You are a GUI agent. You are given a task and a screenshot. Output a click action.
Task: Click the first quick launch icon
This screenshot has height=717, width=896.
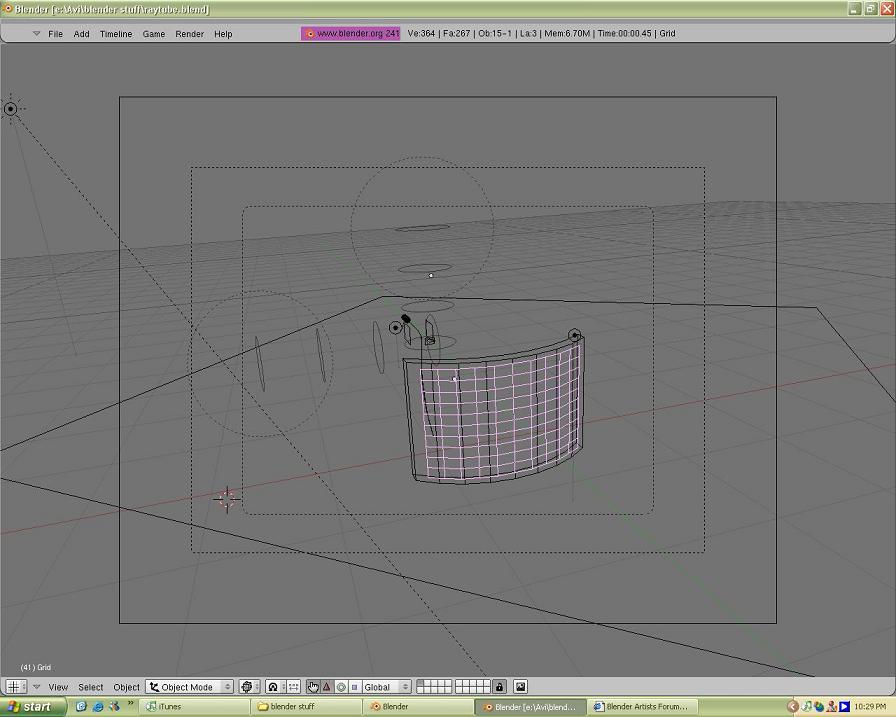(81, 707)
